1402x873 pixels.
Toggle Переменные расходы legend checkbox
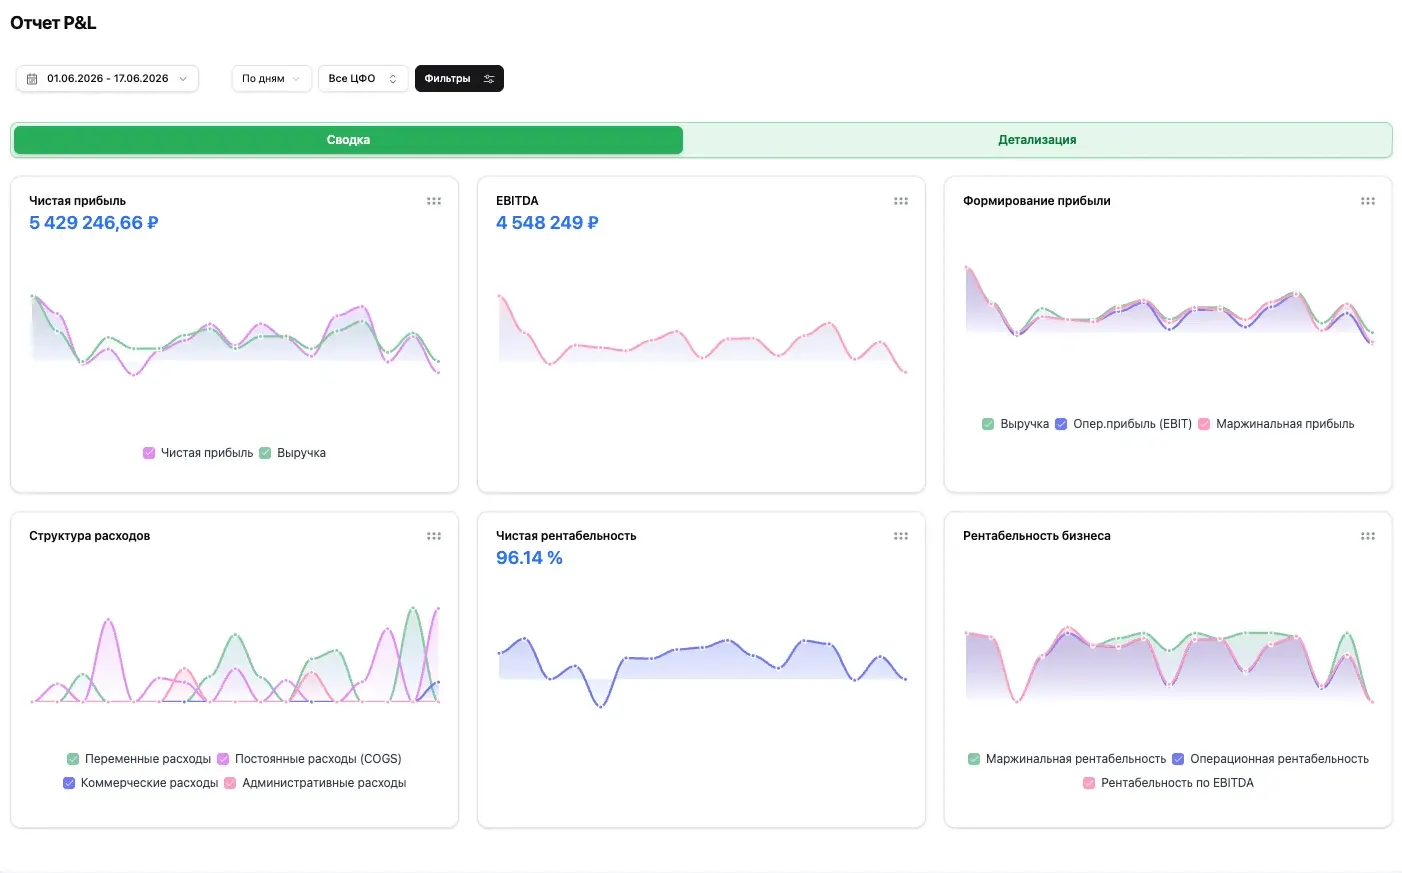click(73, 759)
